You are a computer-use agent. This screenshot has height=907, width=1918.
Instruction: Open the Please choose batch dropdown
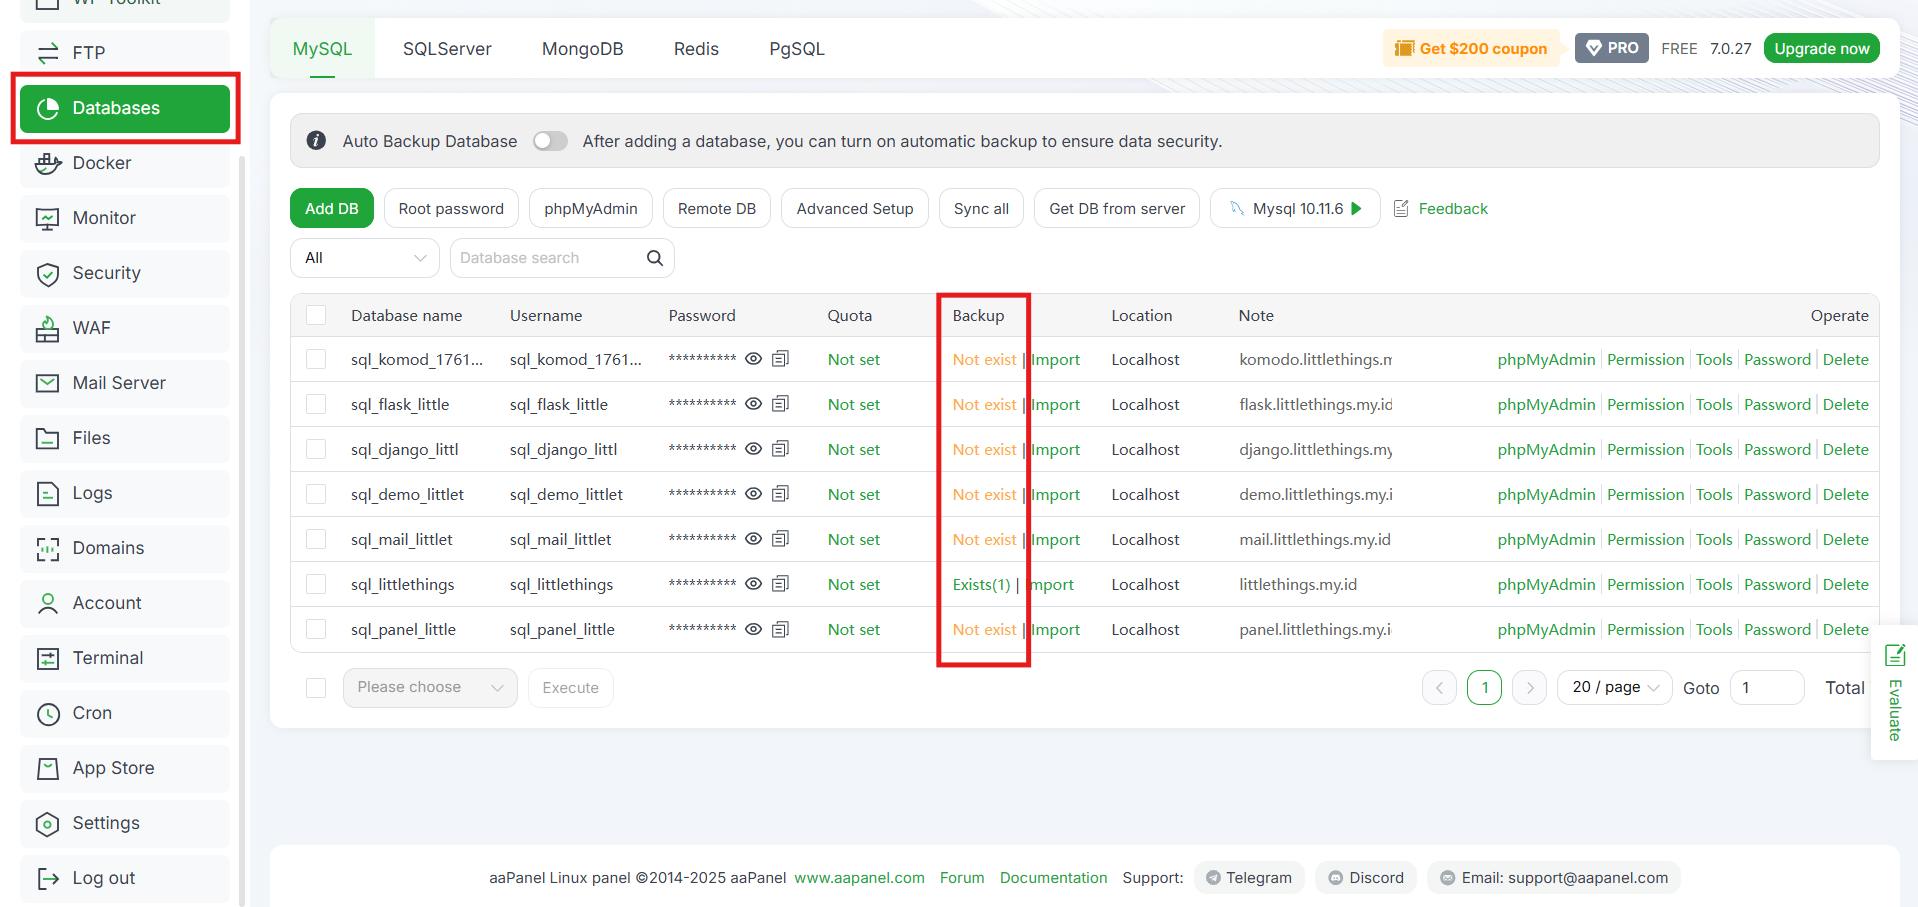(430, 687)
